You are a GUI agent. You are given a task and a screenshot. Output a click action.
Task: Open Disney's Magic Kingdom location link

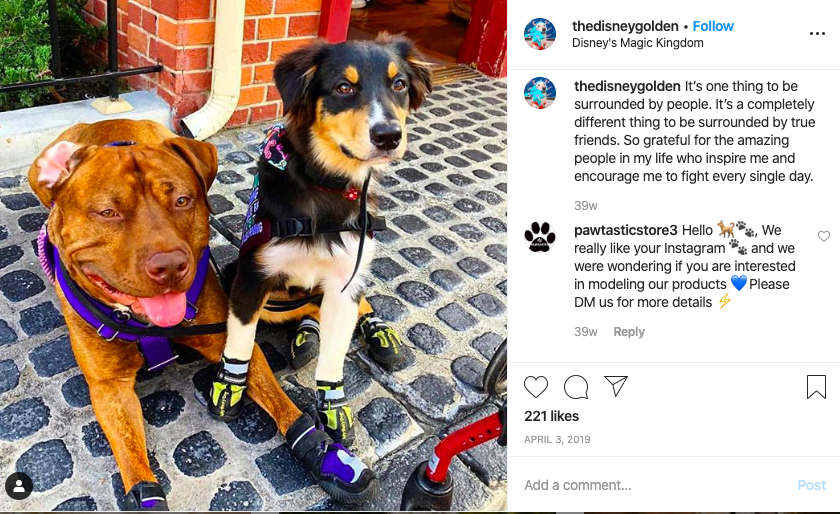point(638,43)
